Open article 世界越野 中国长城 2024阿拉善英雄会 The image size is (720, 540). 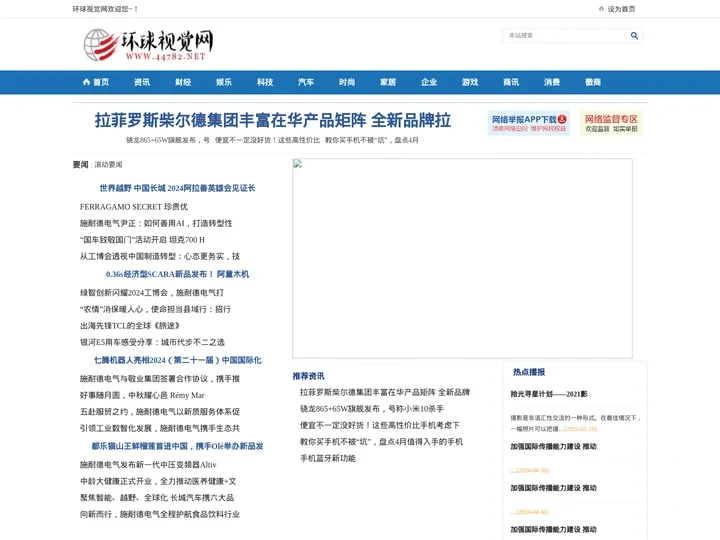pos(177,188)
